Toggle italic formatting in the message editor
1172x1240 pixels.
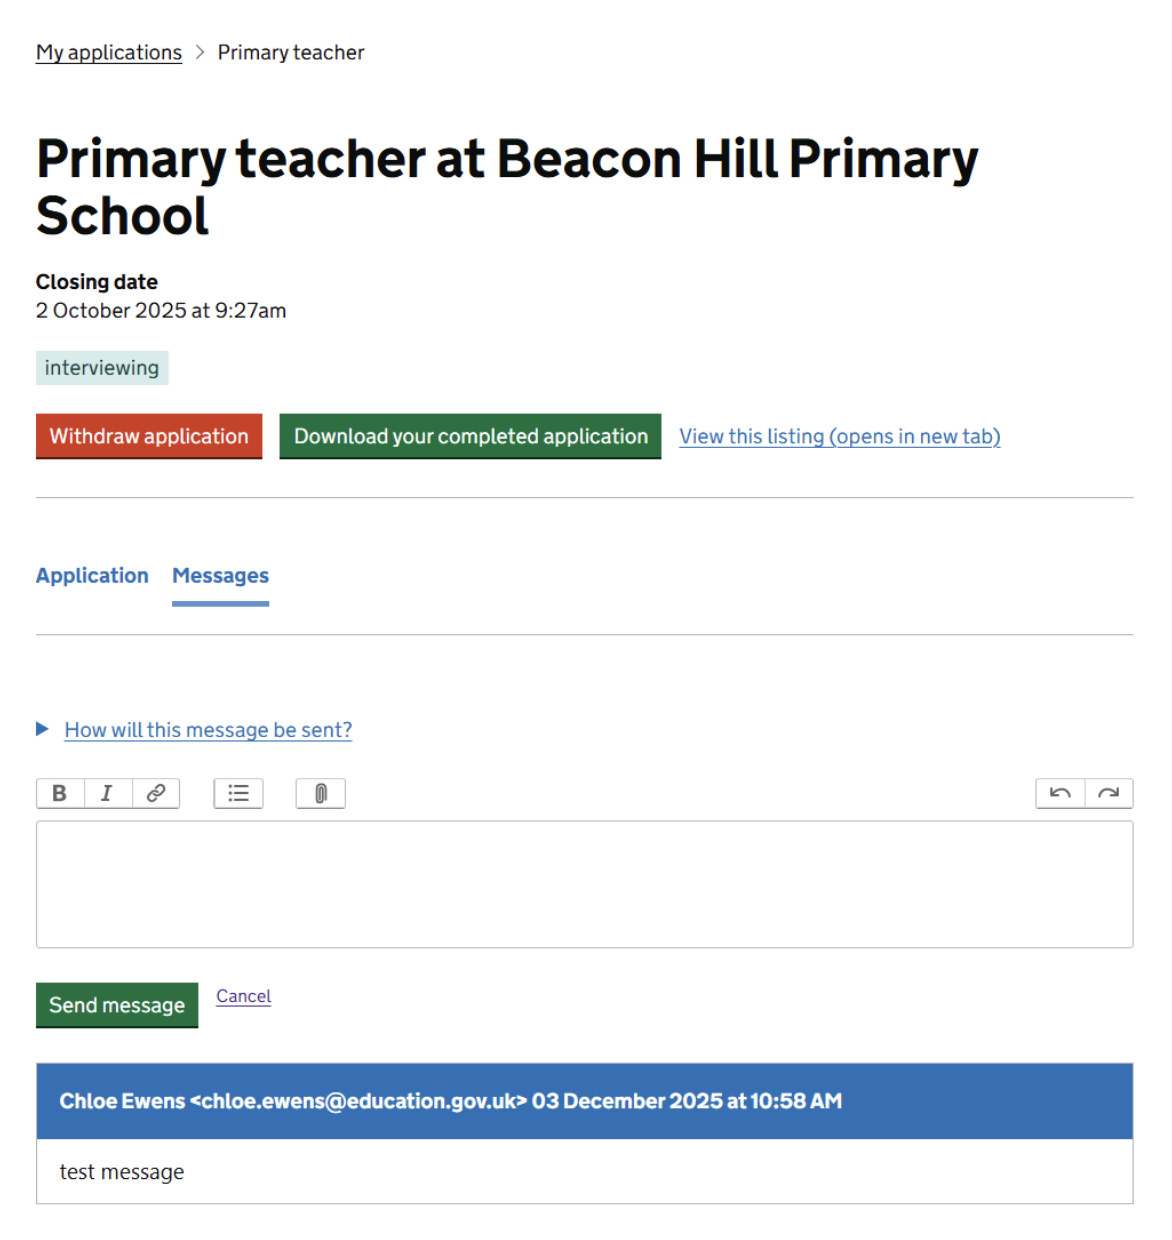107,793
